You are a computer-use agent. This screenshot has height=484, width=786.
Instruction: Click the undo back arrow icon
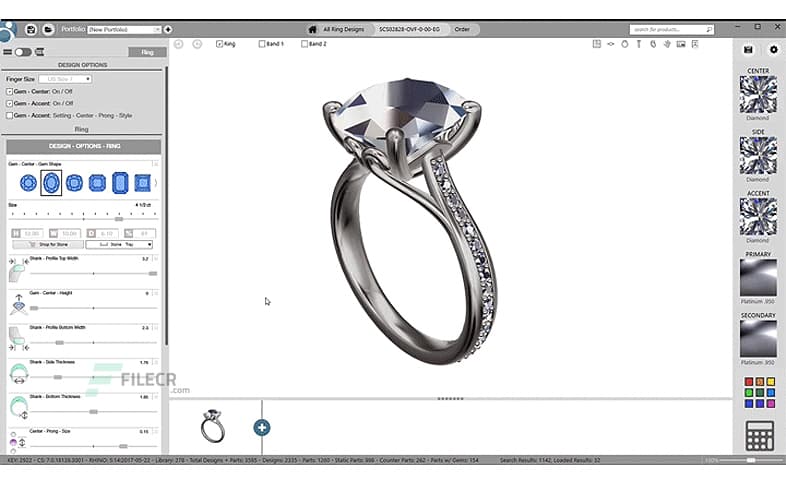[178, 44]
